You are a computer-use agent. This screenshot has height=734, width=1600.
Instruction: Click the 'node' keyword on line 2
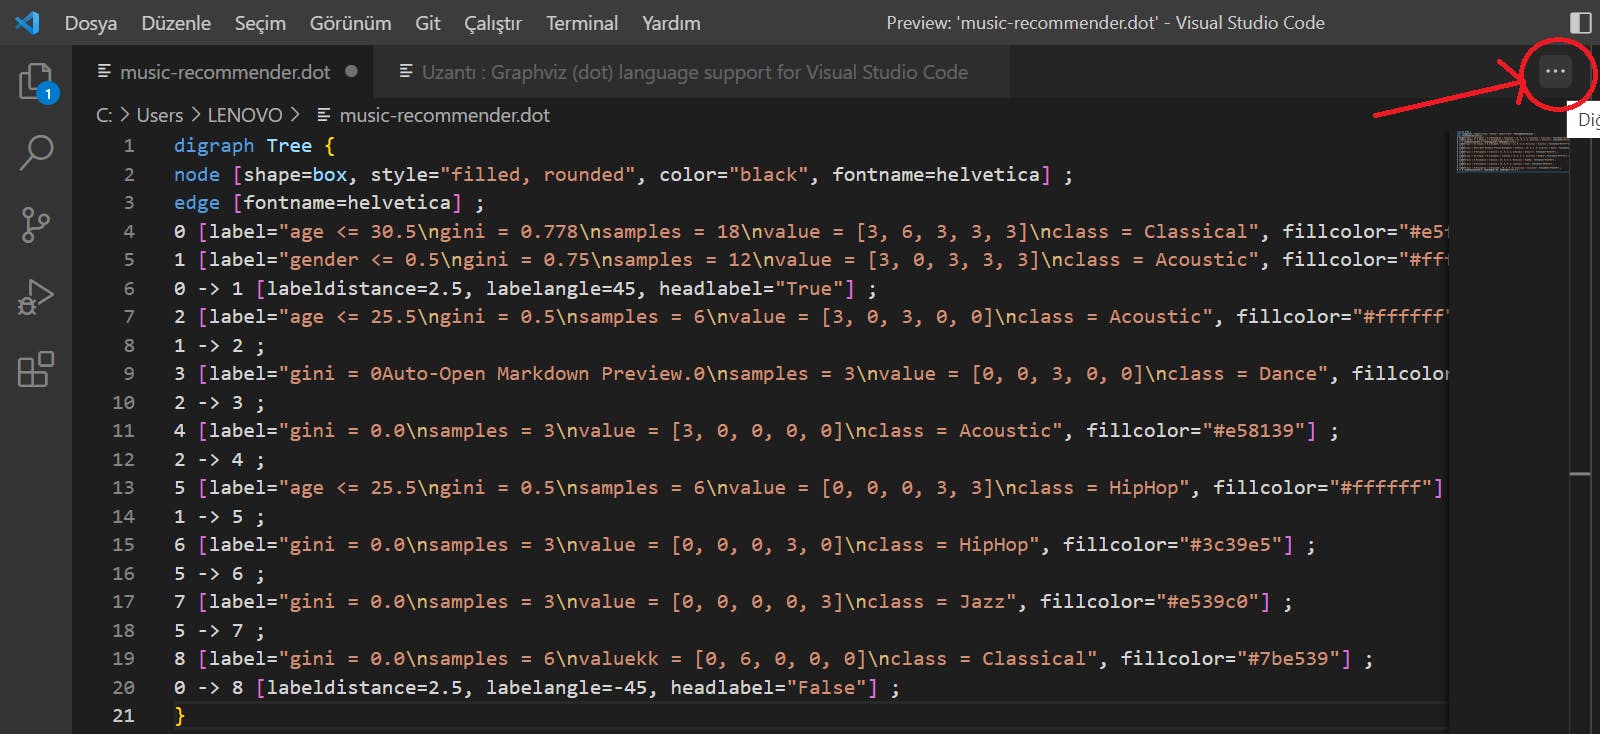pyautogui.click(x=197, y=175)
